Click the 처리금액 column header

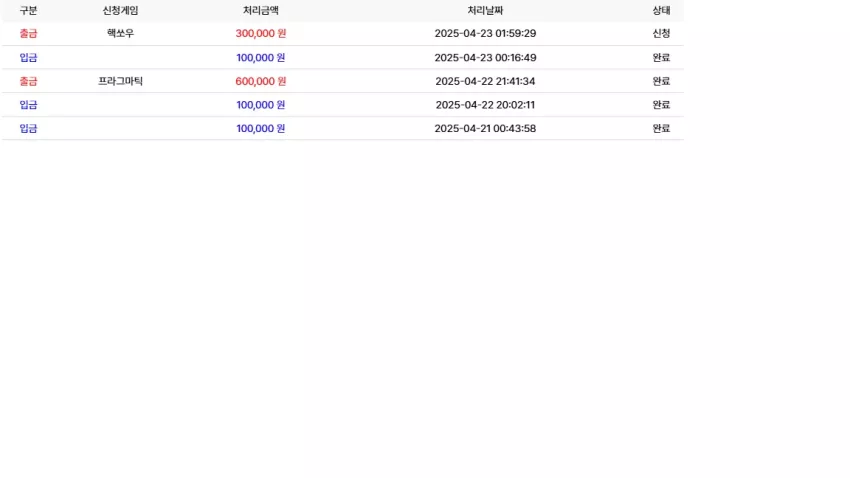click(261, 10)
